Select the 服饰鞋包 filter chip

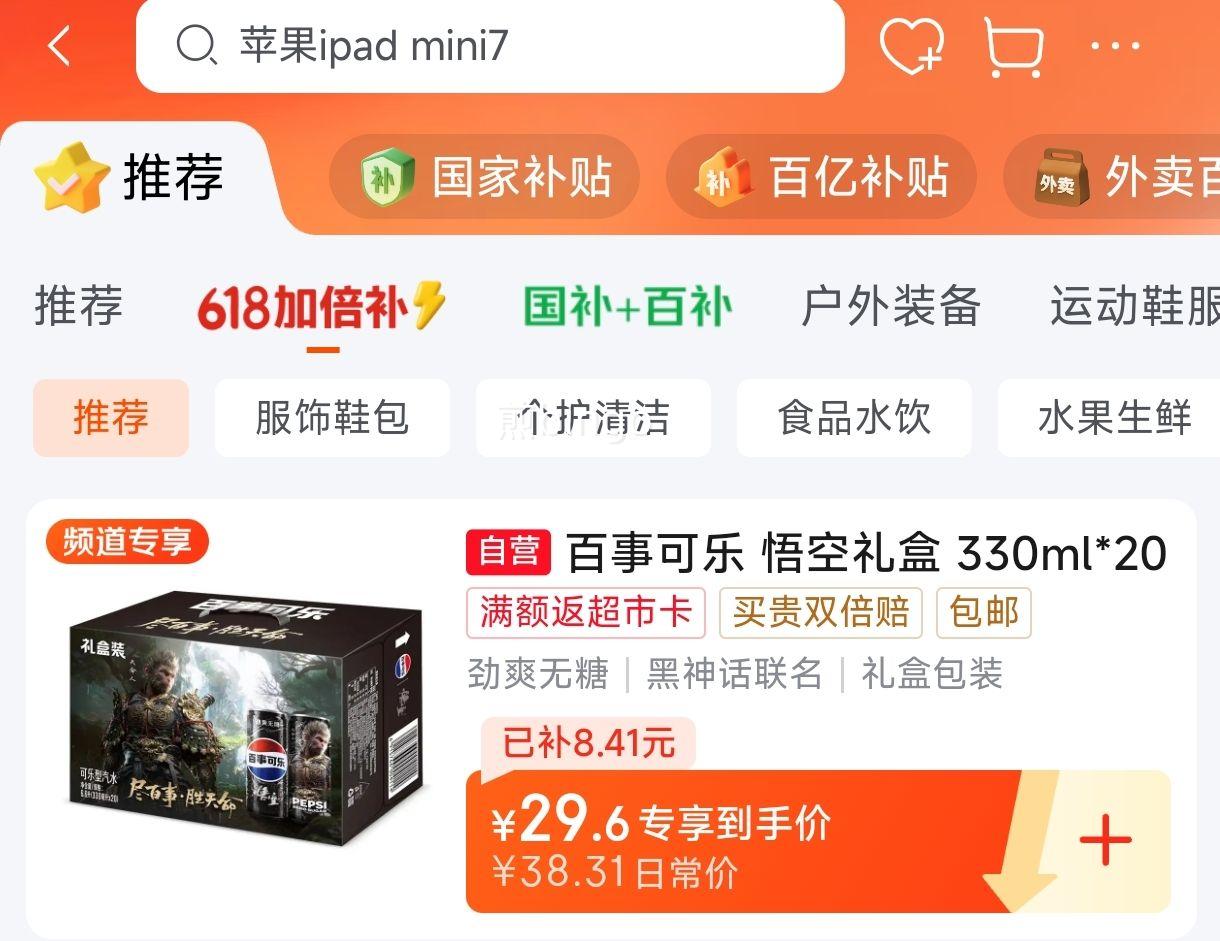click(332, 418)
